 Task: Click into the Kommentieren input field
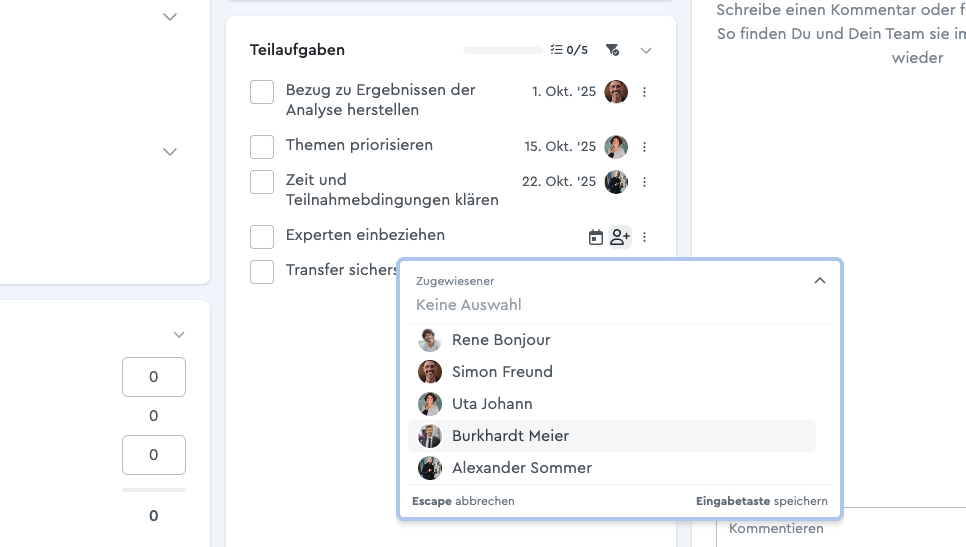(840, 528)
